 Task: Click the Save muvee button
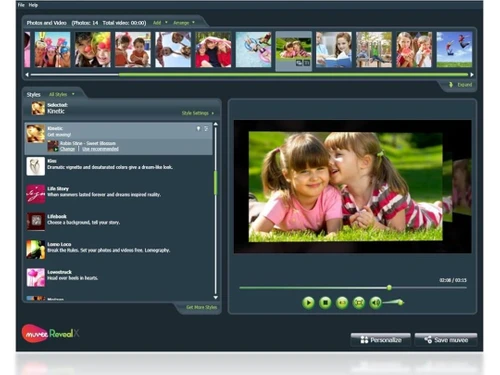446,340
